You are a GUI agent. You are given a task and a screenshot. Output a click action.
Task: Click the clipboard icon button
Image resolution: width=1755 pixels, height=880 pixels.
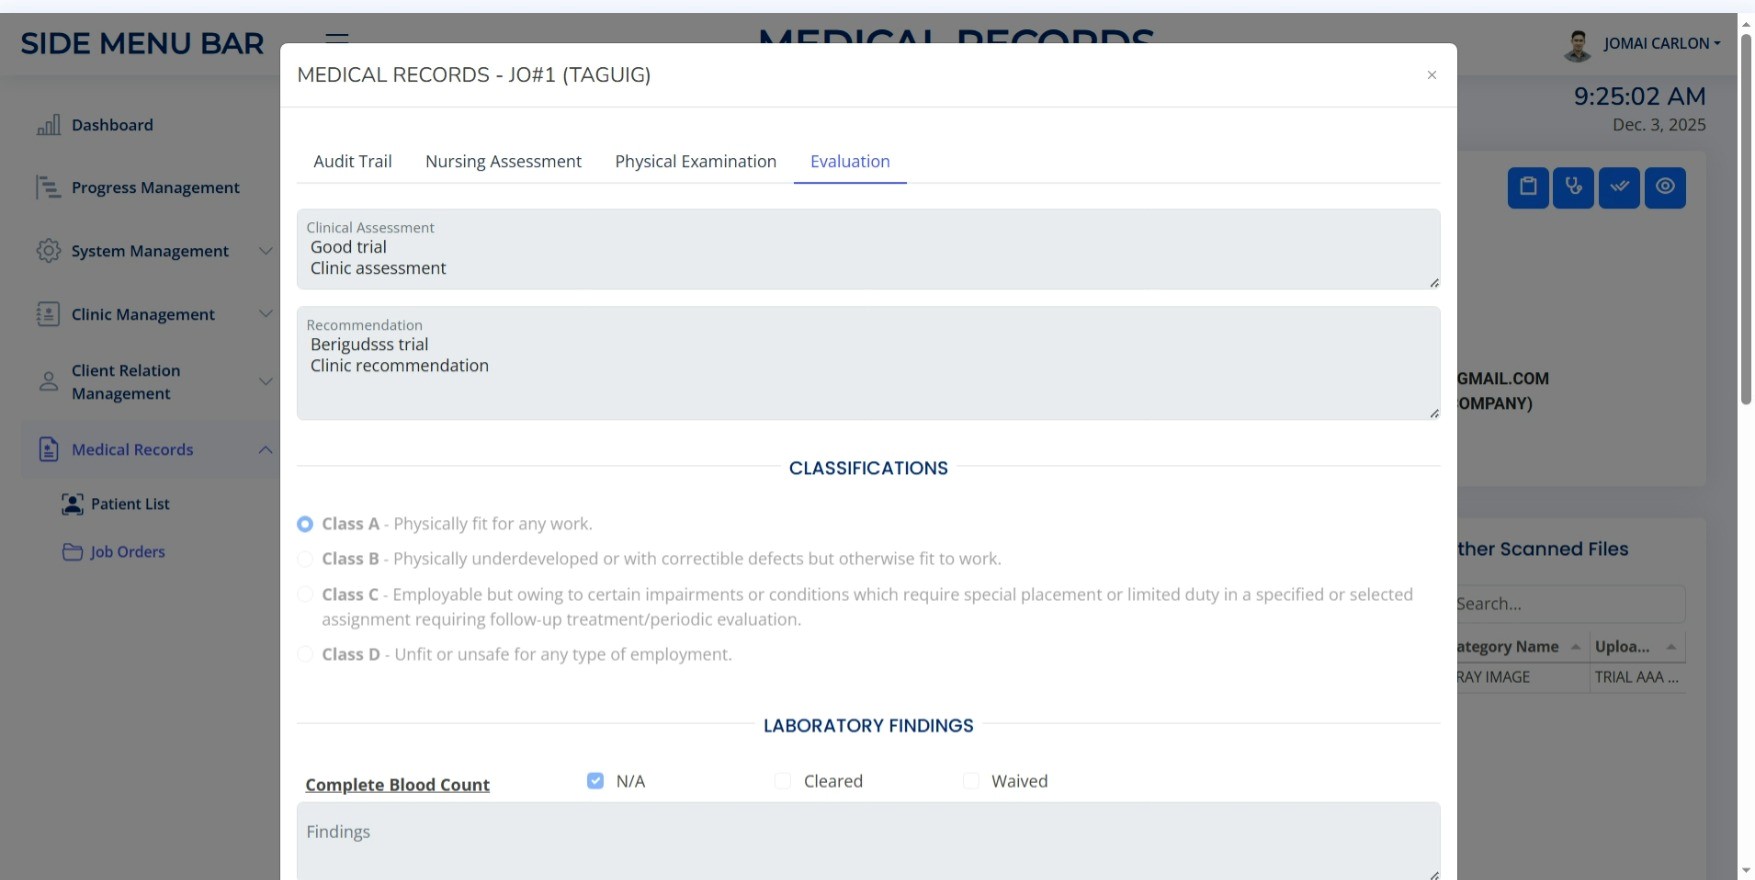(1527, 187)
